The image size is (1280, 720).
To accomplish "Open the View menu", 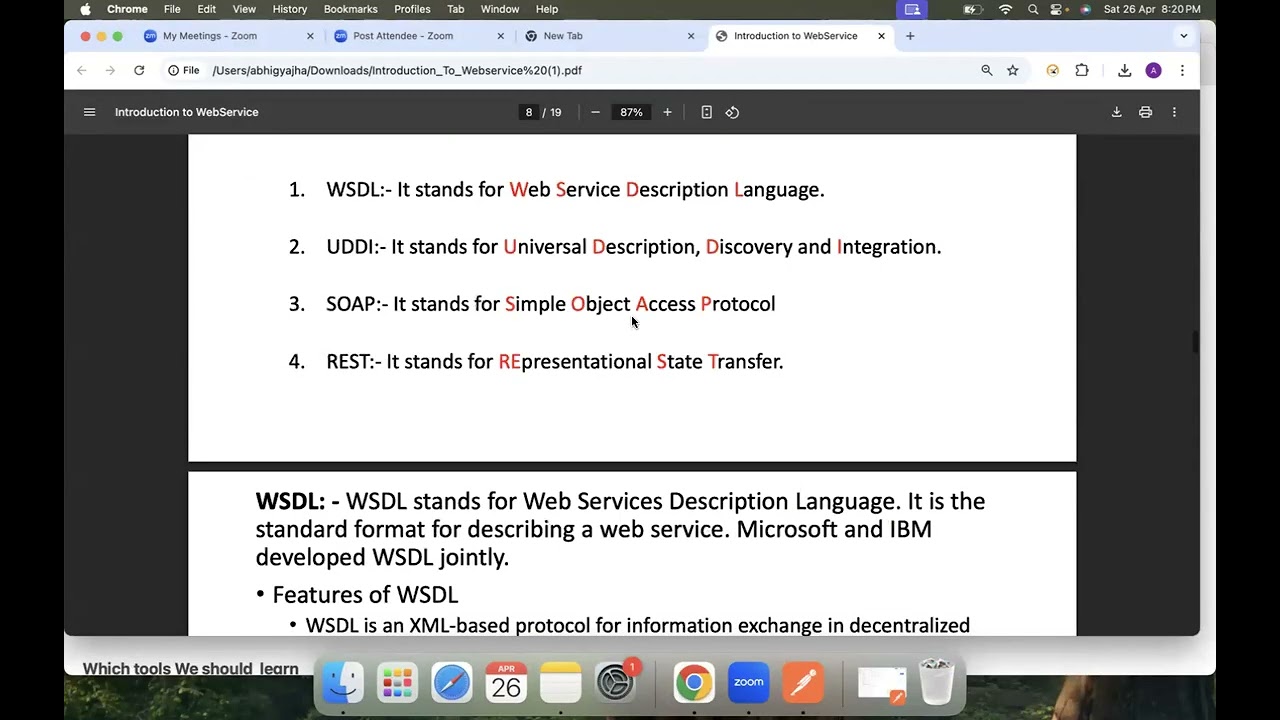I will [244, 9].
